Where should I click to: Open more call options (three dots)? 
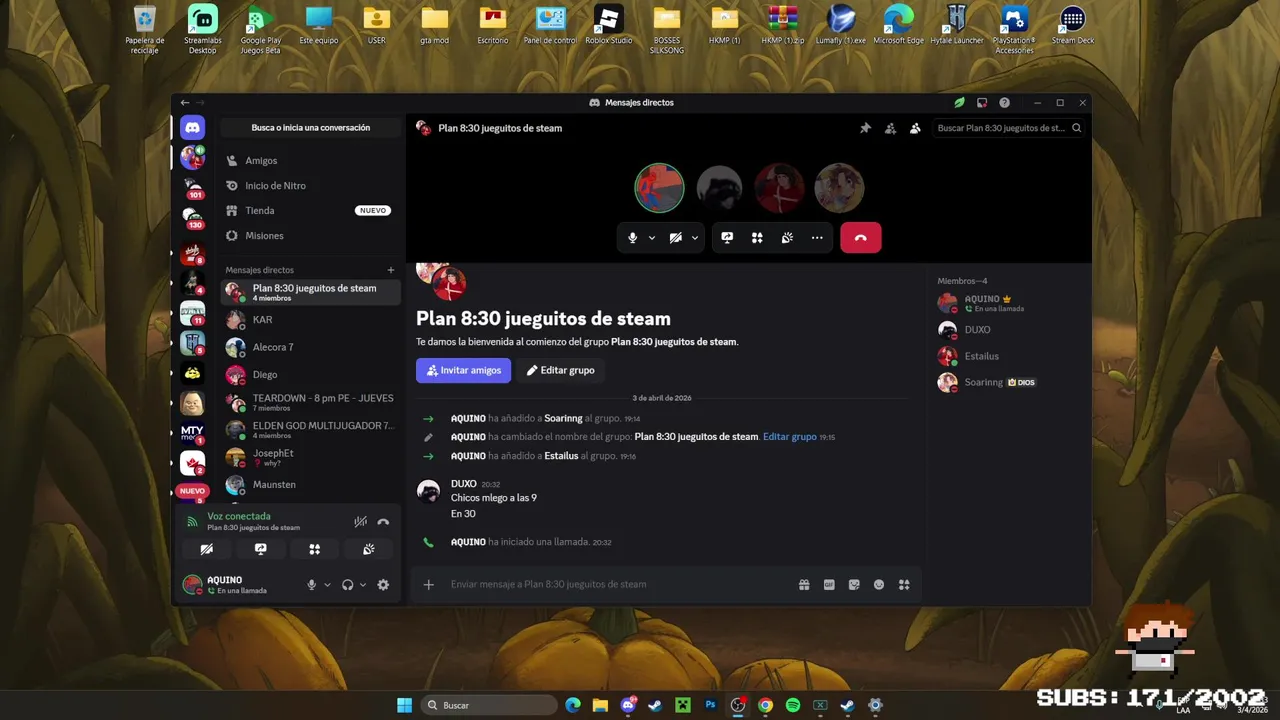click(x=817, y=237)
